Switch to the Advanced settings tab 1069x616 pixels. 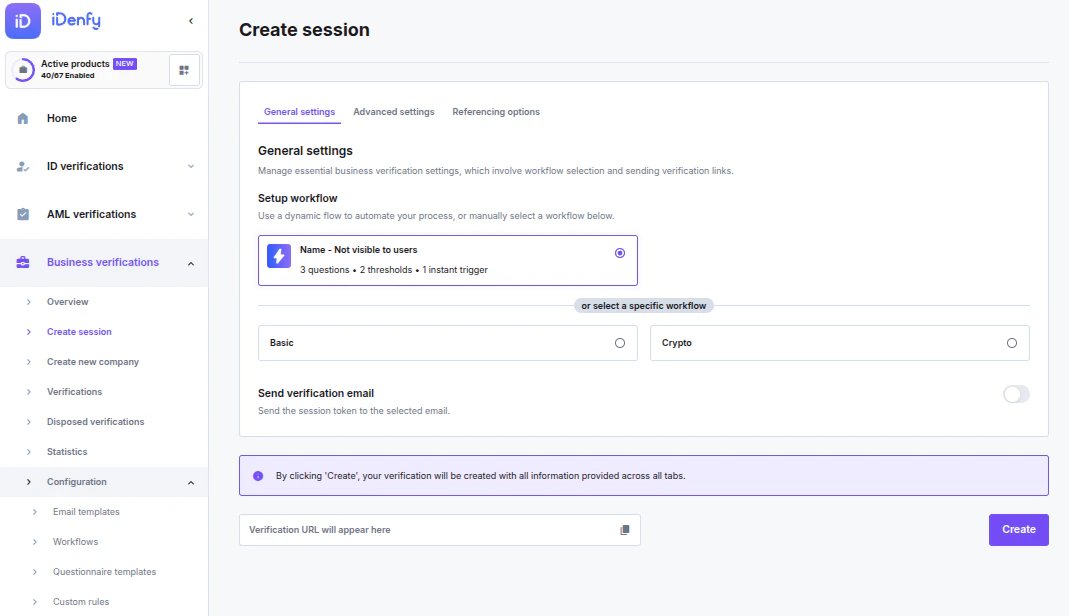[394, 112]
